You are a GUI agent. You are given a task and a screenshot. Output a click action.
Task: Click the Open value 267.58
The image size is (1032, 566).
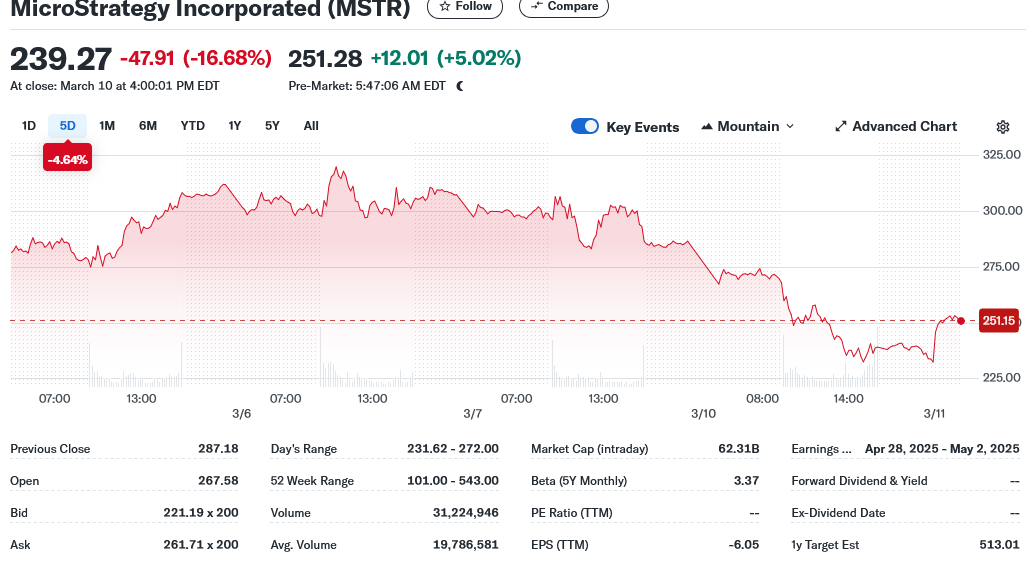pyautogui.click(x=218, y=481)
